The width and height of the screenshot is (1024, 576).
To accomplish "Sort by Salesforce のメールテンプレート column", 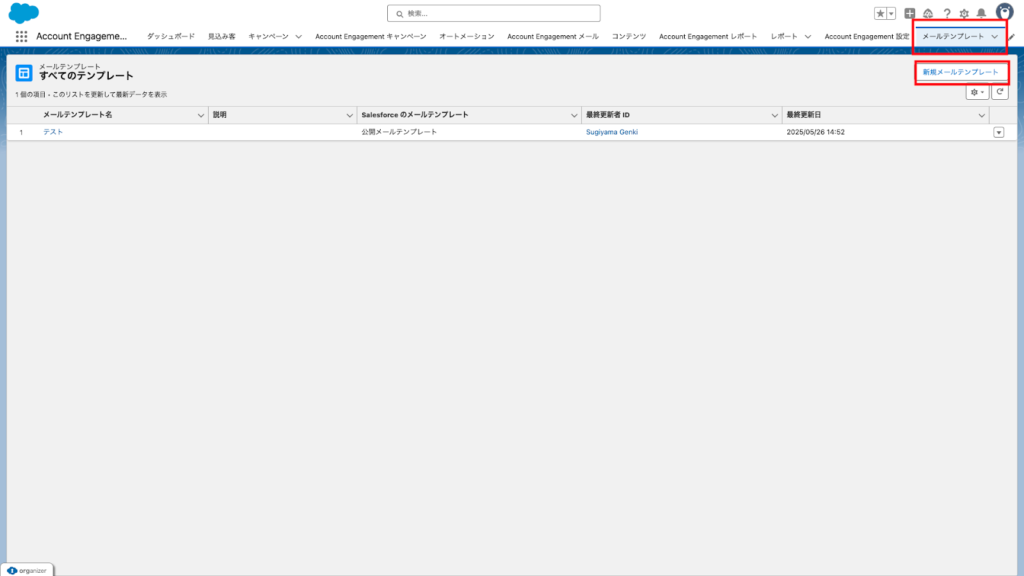I will point(415,115).
